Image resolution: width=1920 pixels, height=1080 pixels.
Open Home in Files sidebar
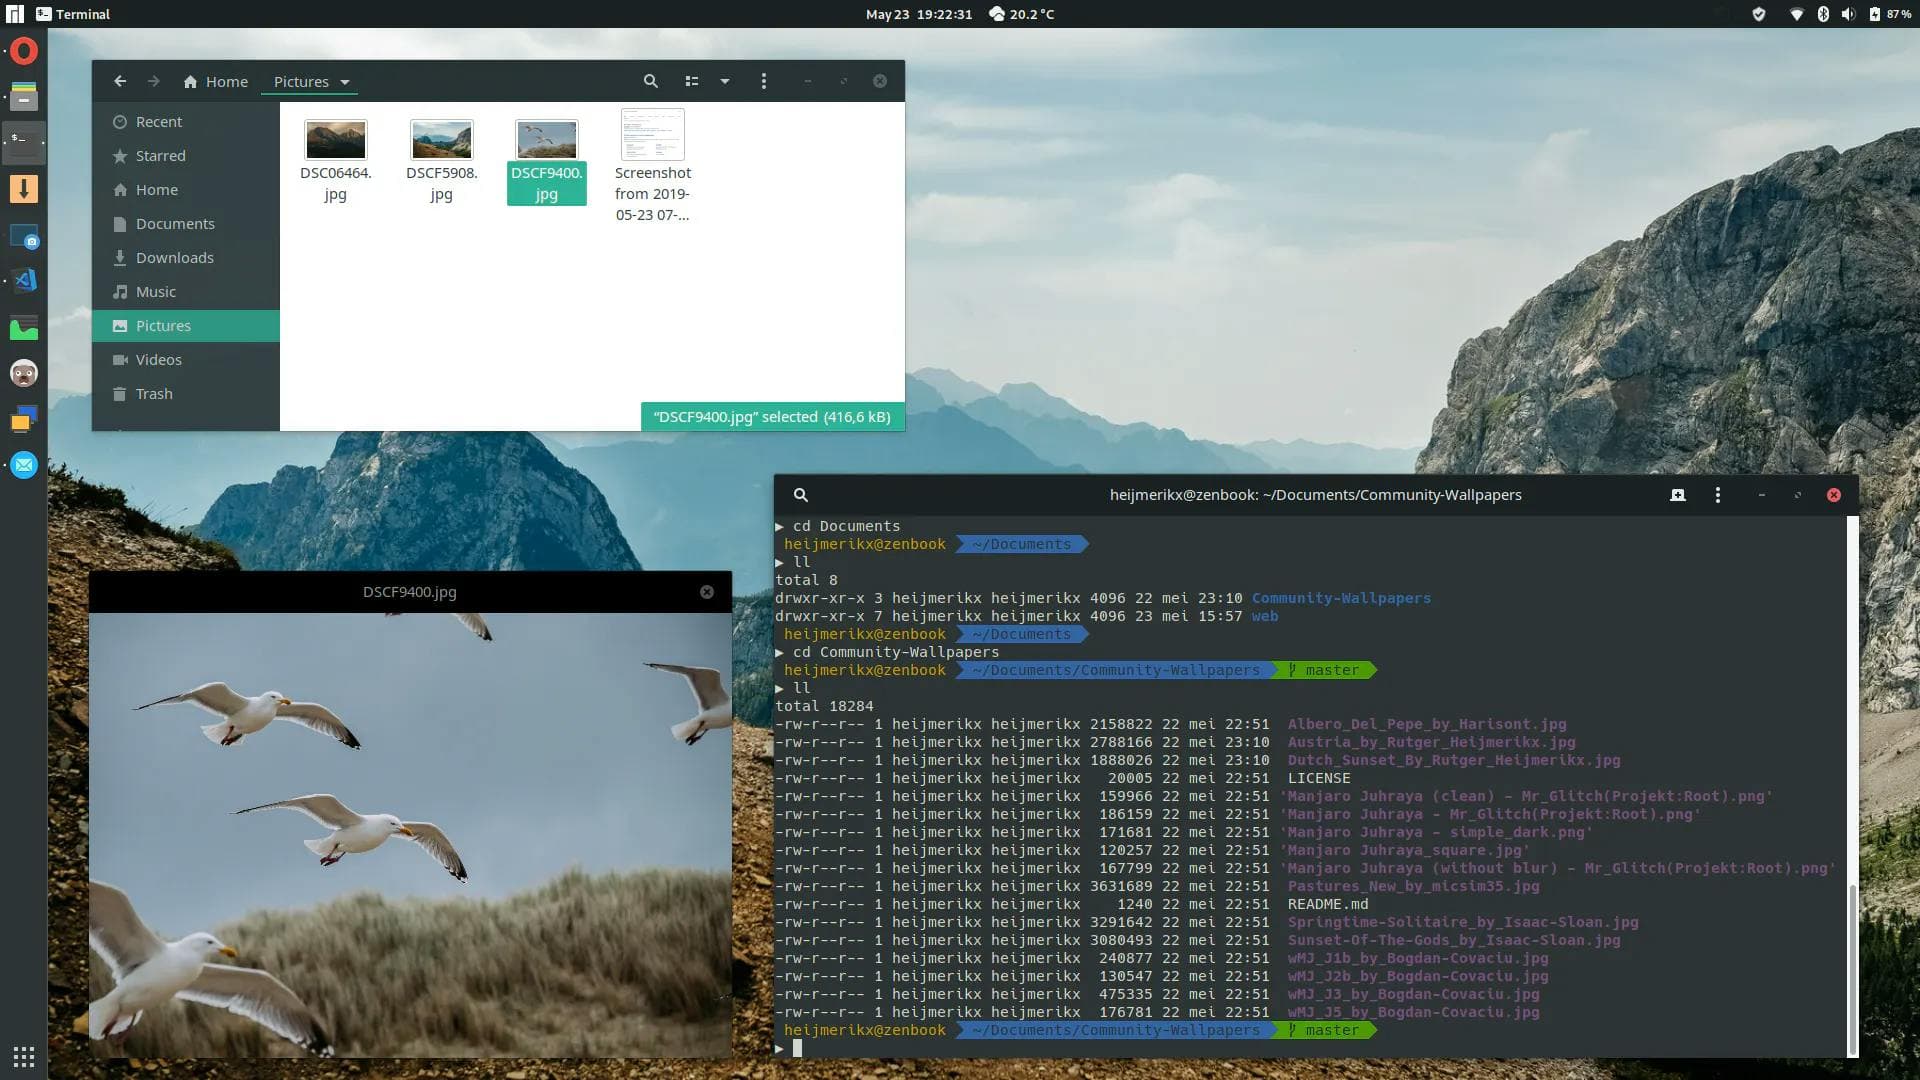(186, 190)
